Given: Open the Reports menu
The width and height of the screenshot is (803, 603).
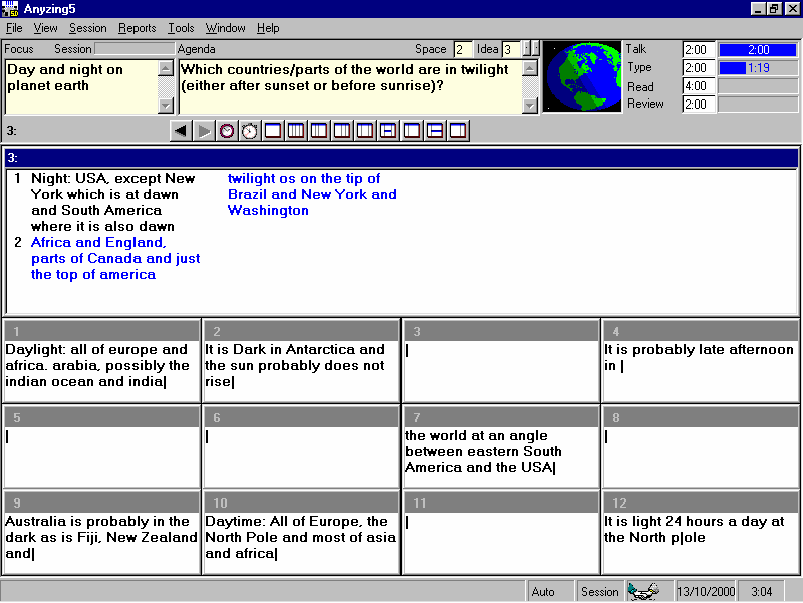Looking at the screenshot, I should pyautogui.click(x=137, y=28).
